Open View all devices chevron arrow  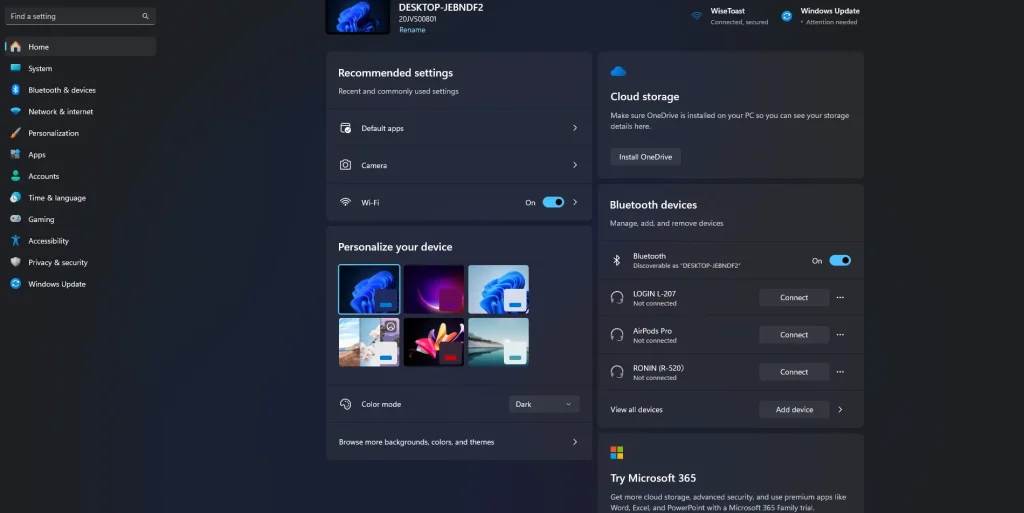840,409
